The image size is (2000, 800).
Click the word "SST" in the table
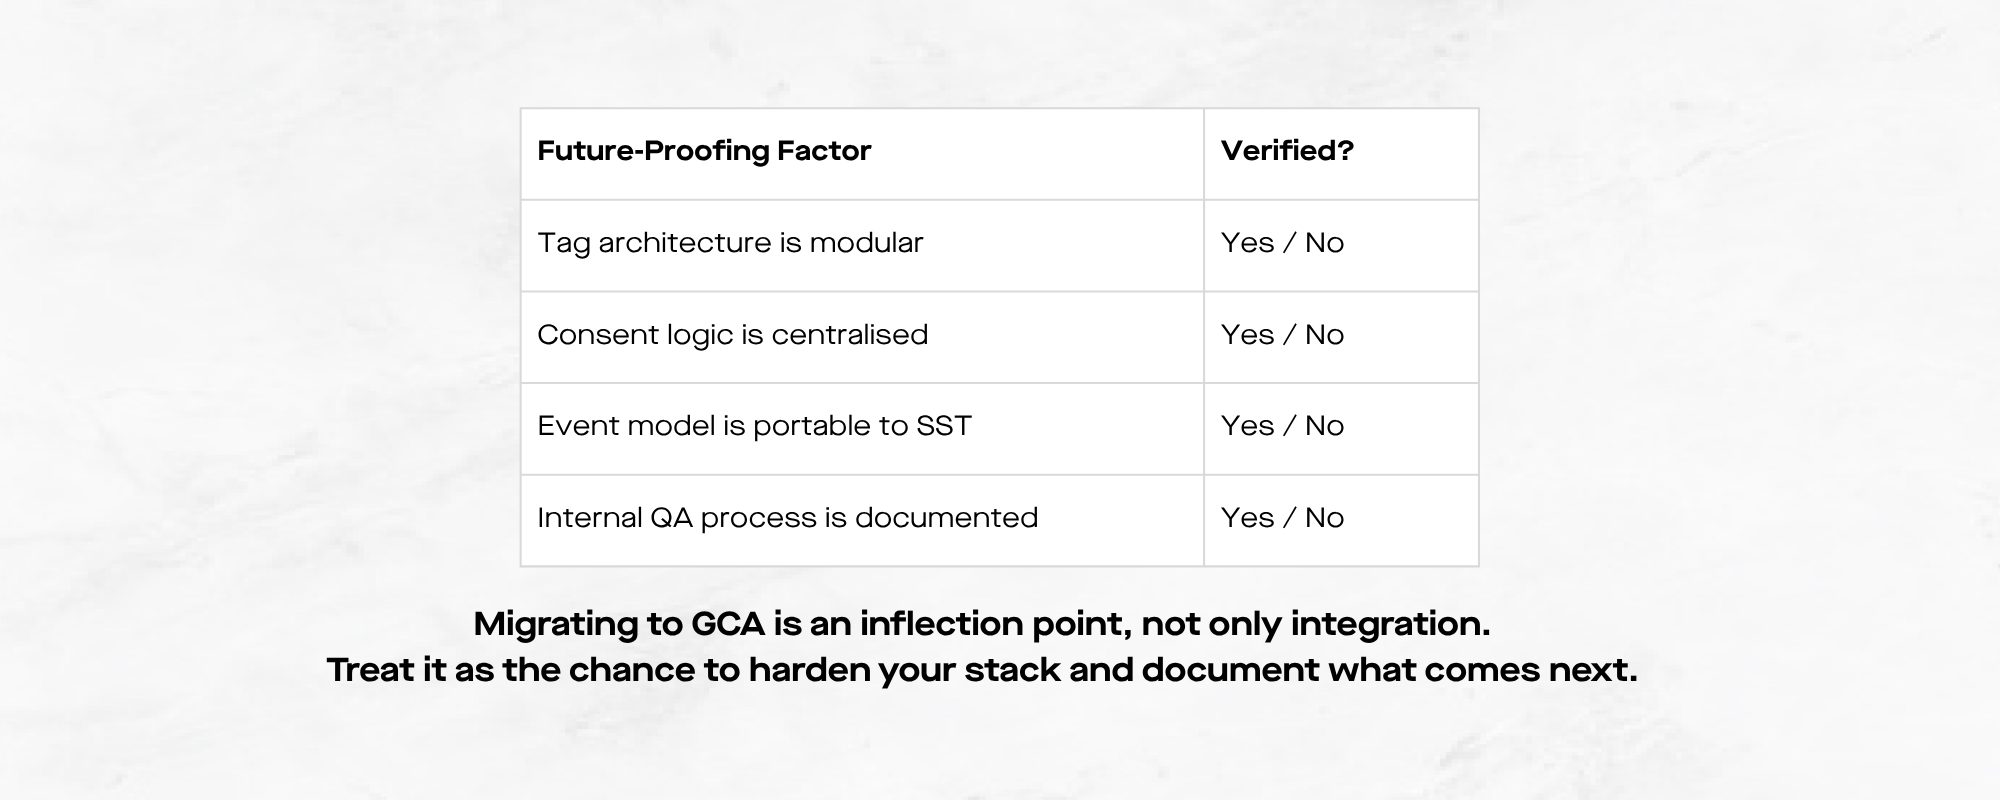943,426
